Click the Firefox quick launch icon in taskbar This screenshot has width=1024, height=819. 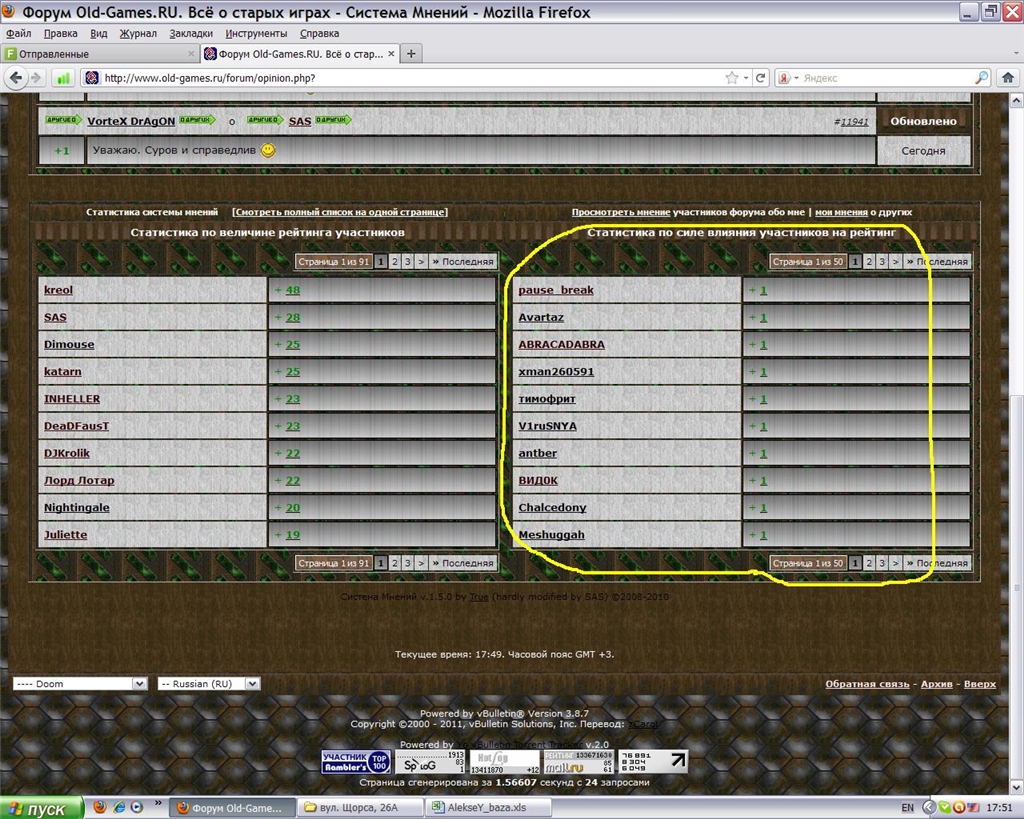100,807
